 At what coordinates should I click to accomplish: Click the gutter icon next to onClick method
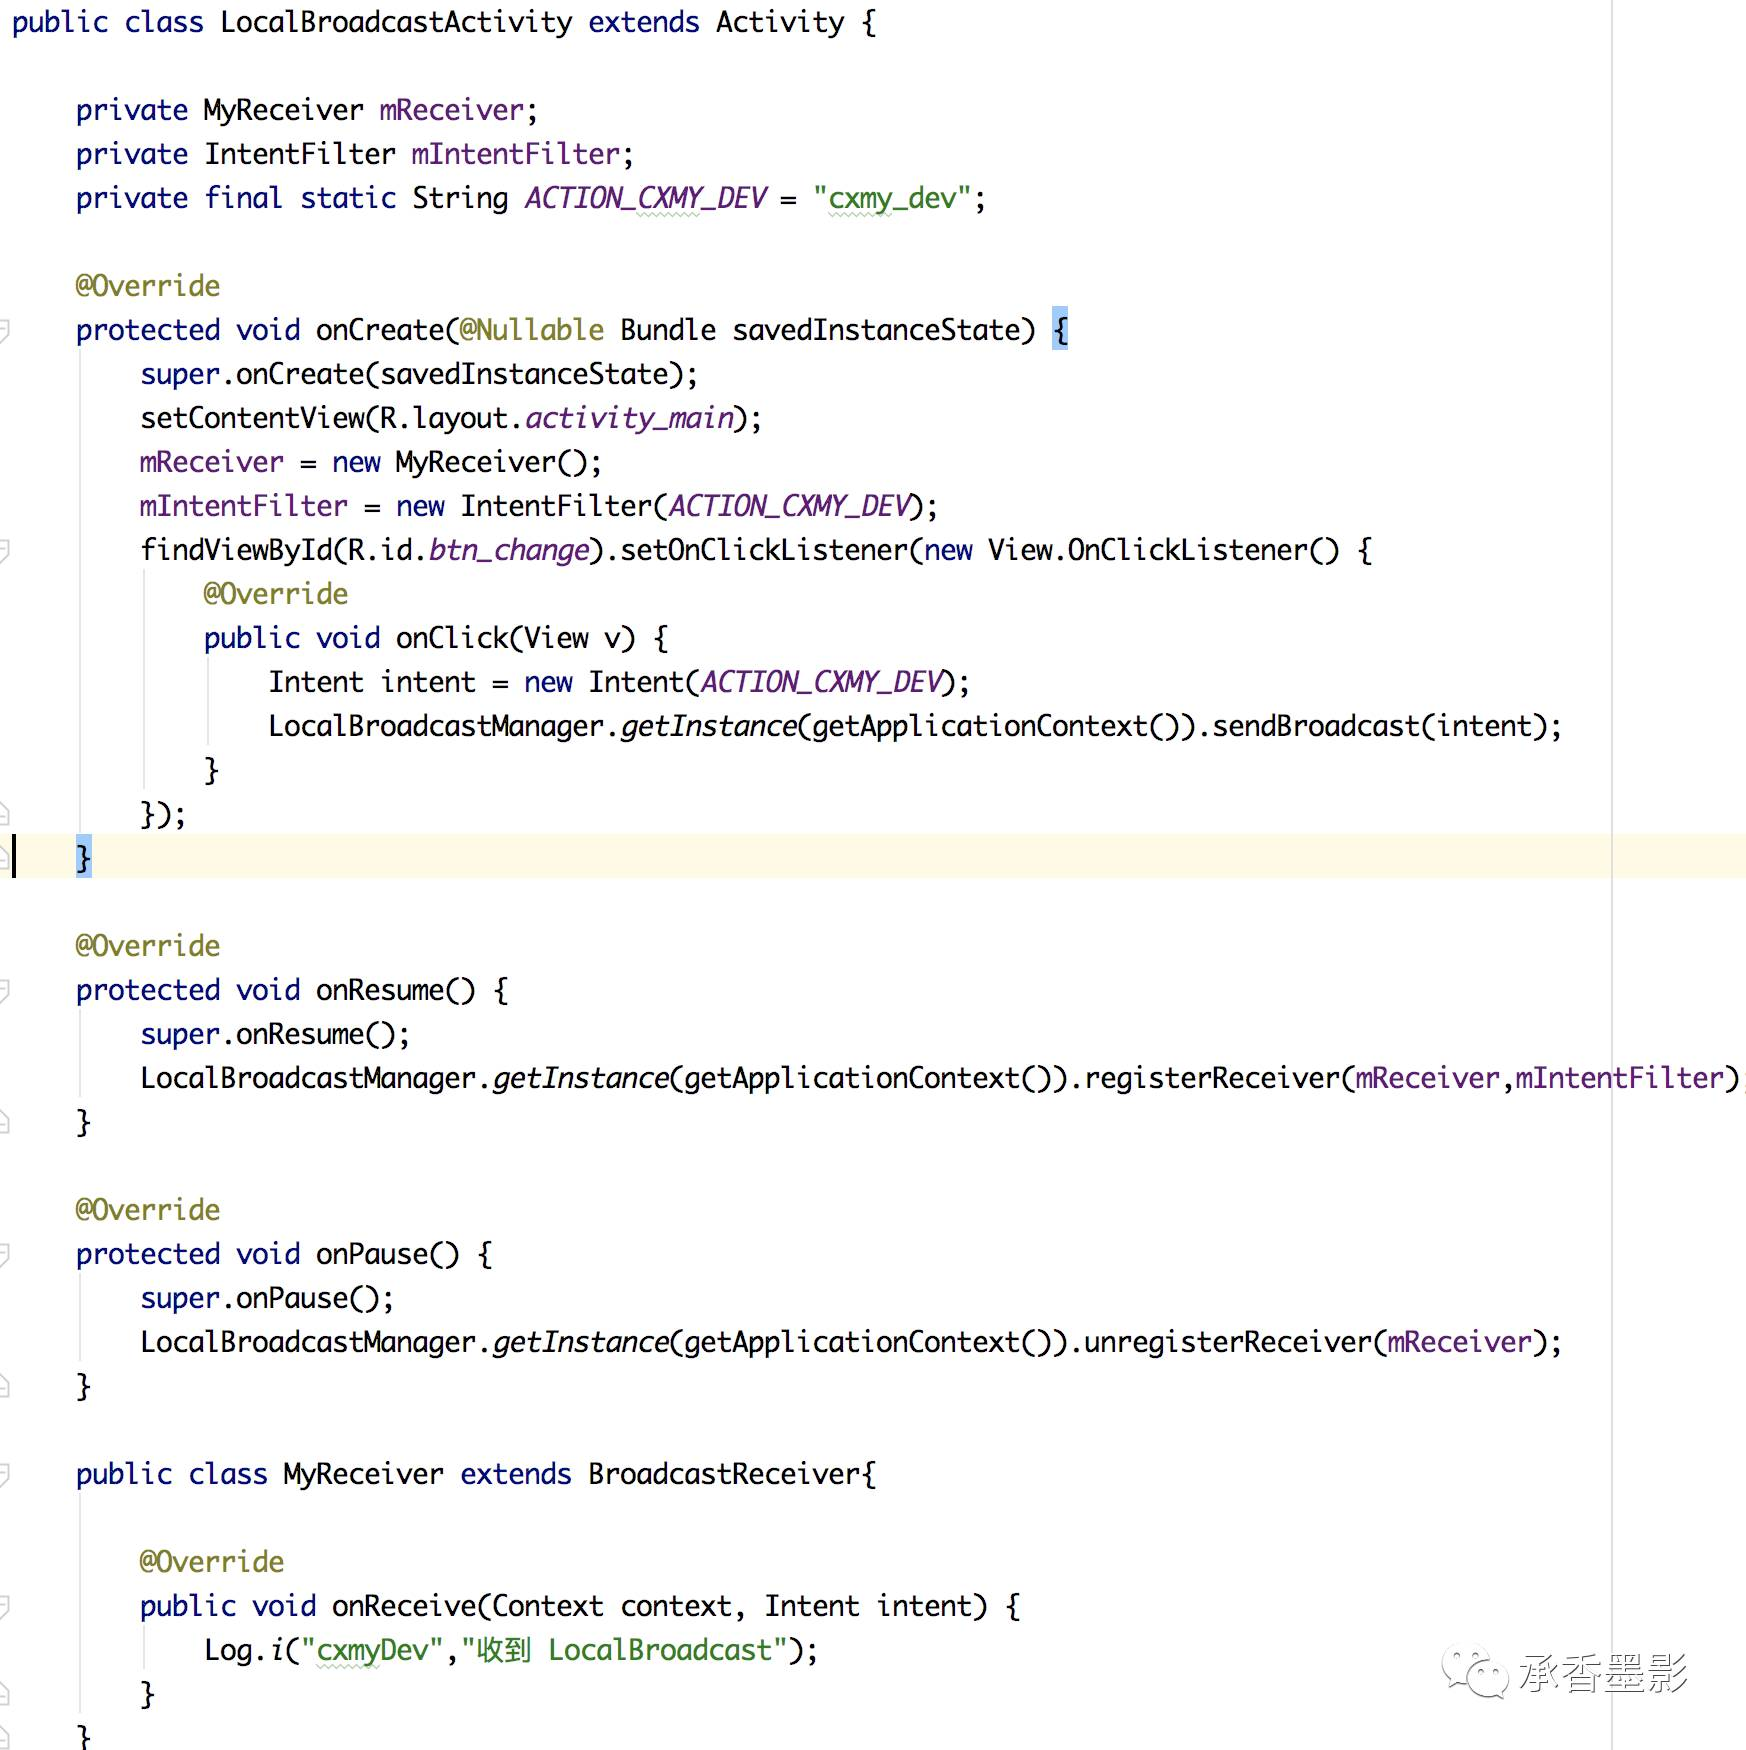[8, 637]
